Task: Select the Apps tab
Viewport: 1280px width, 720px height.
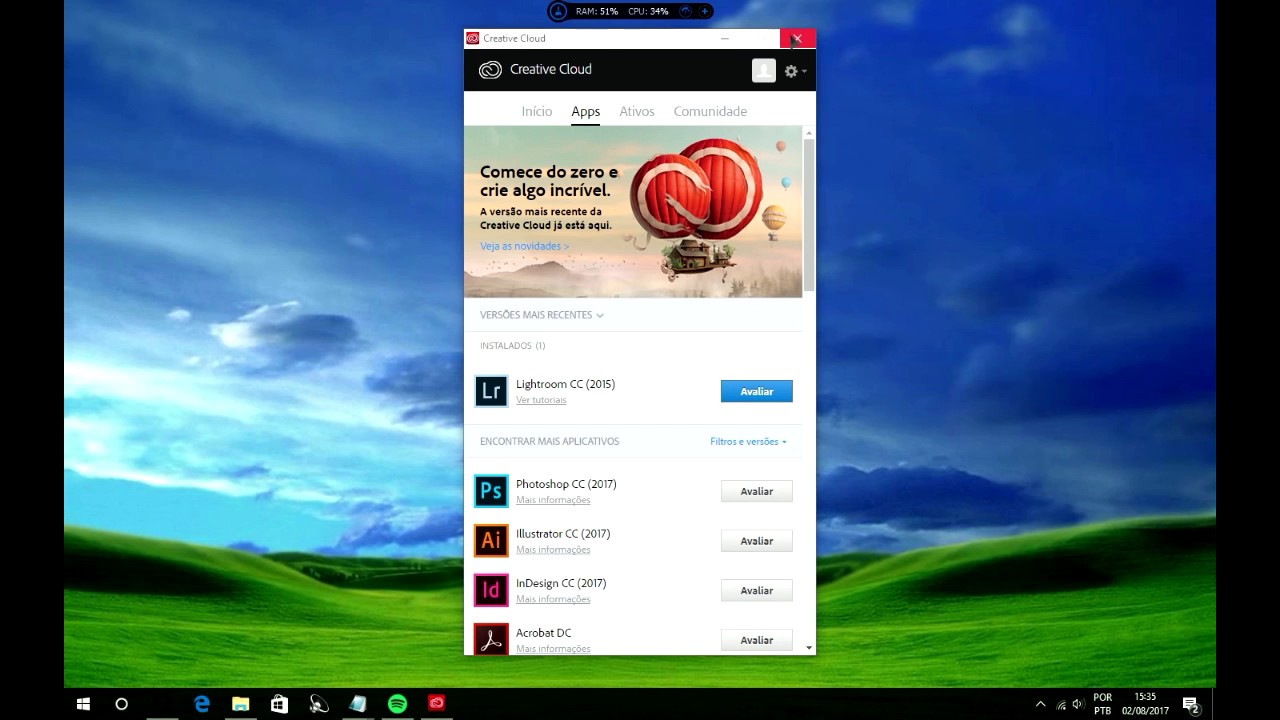Action: click(586, 111)
